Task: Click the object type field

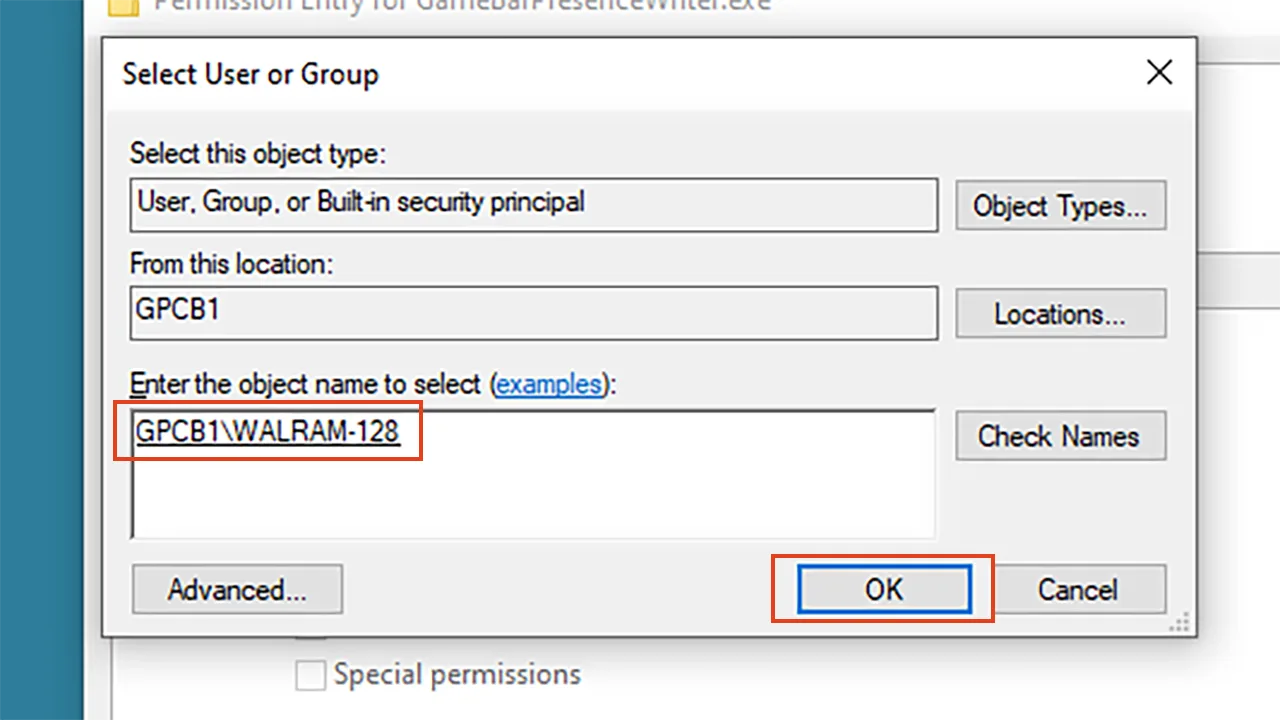Action: click(x=534, y=205)
